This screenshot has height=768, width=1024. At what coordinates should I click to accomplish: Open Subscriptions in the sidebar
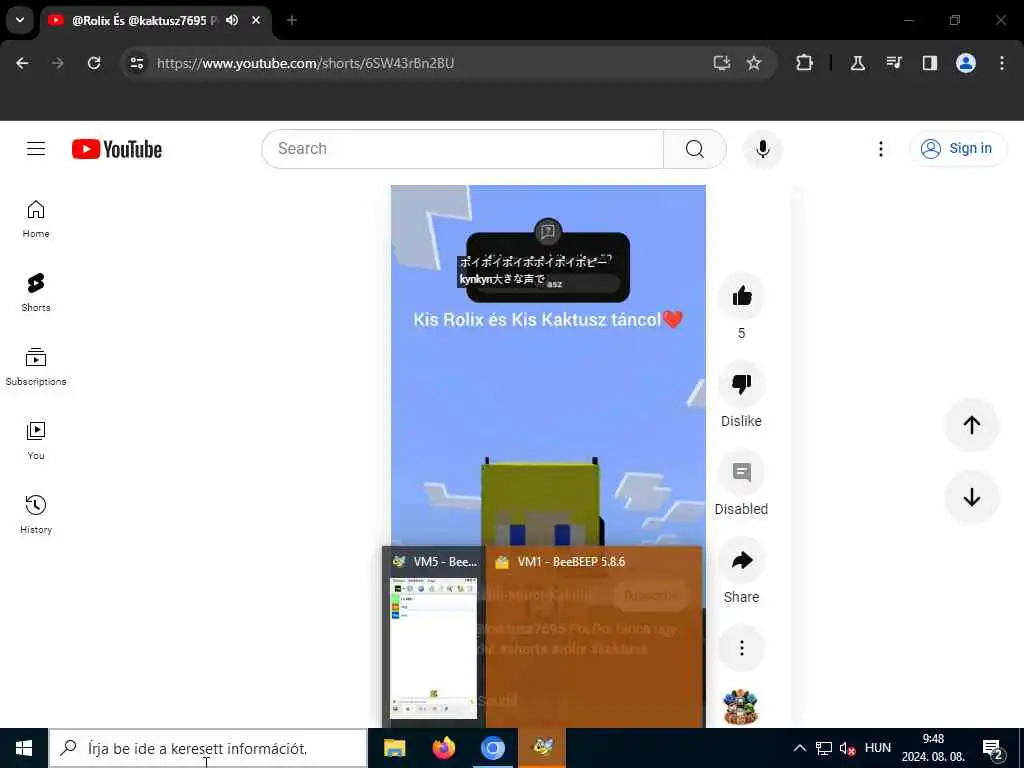[36, 366]
